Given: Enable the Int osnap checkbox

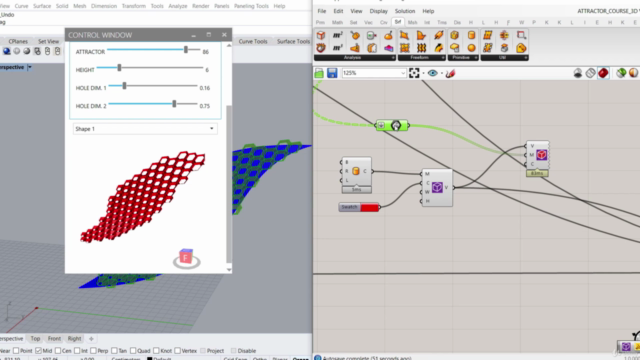Looking at the screenshot, I should pos(77,351).
